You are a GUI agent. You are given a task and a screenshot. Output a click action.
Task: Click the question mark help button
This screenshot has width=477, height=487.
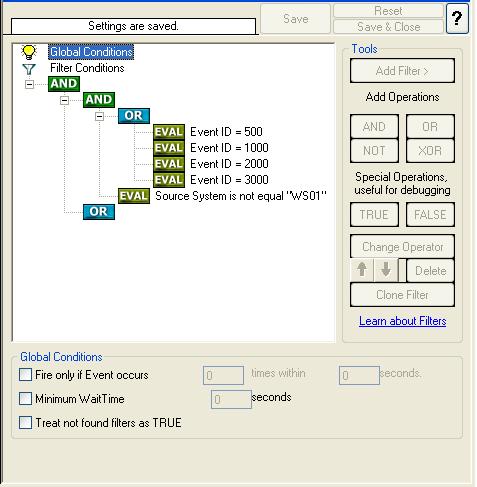[457, 18]
